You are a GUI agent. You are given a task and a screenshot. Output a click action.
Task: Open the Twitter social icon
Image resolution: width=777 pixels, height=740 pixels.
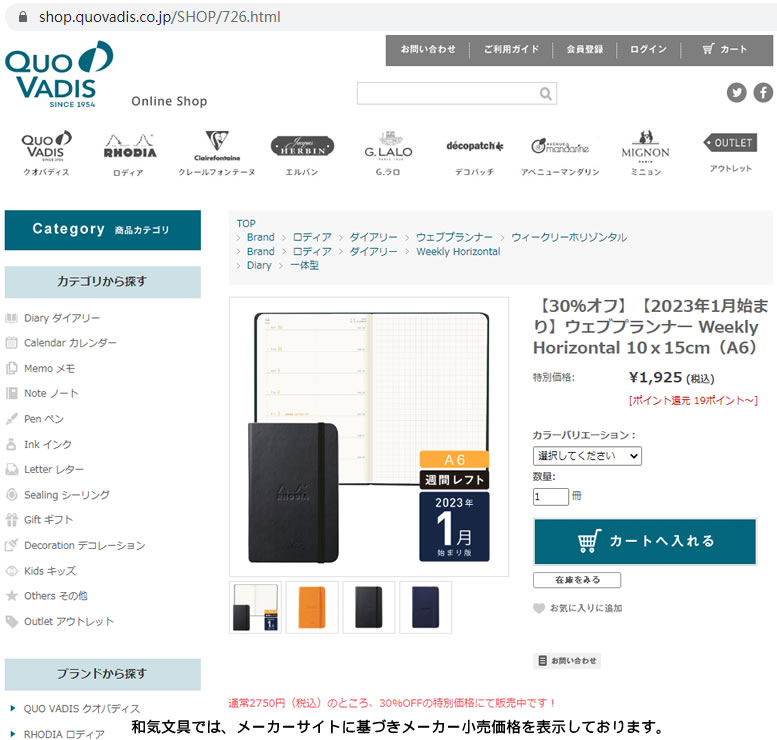736,93
